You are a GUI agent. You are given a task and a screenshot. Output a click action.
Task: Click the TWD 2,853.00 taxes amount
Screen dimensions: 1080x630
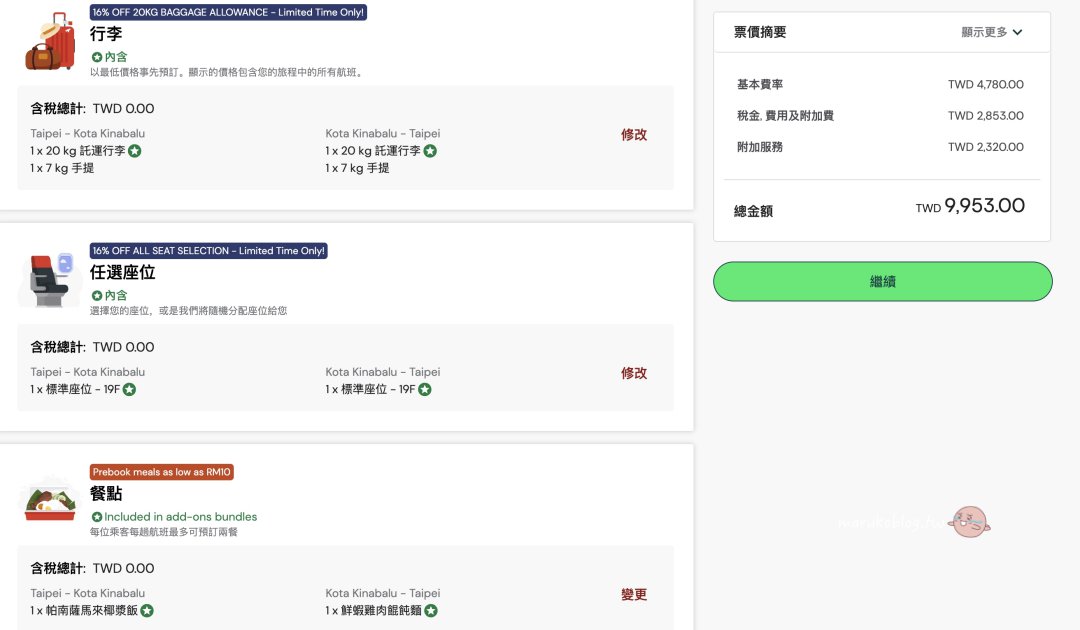tap(986, 116)
